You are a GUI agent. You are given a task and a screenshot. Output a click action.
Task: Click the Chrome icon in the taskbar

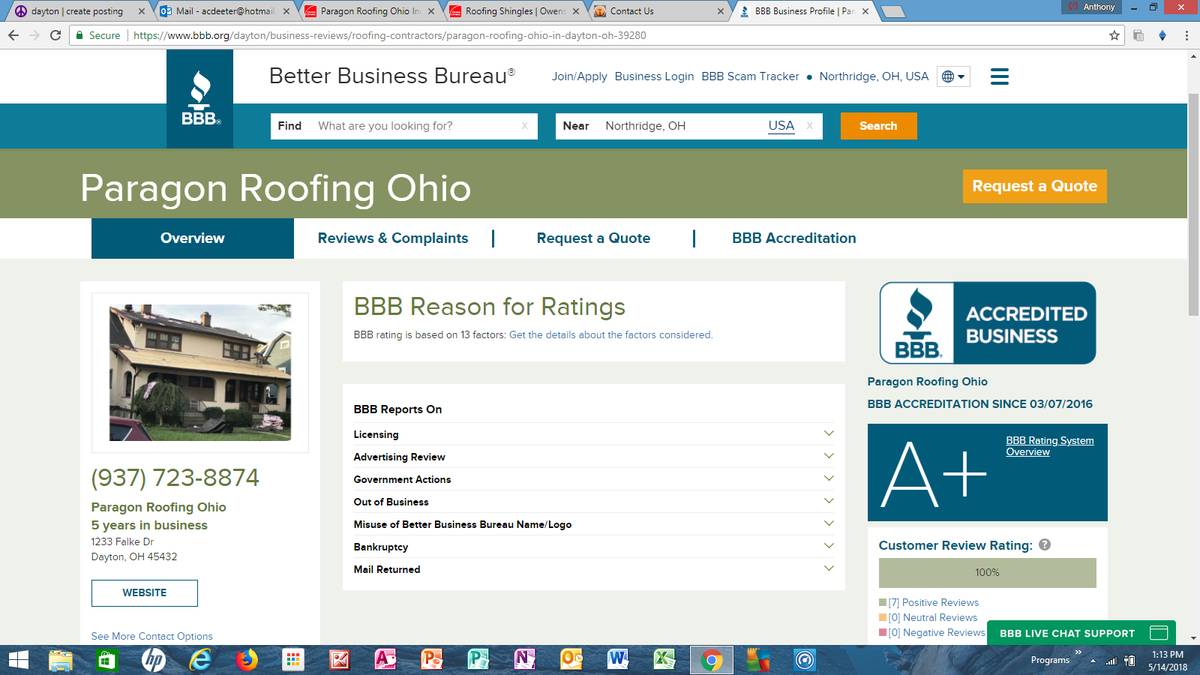pyautogui.click(x=711, y=660)
